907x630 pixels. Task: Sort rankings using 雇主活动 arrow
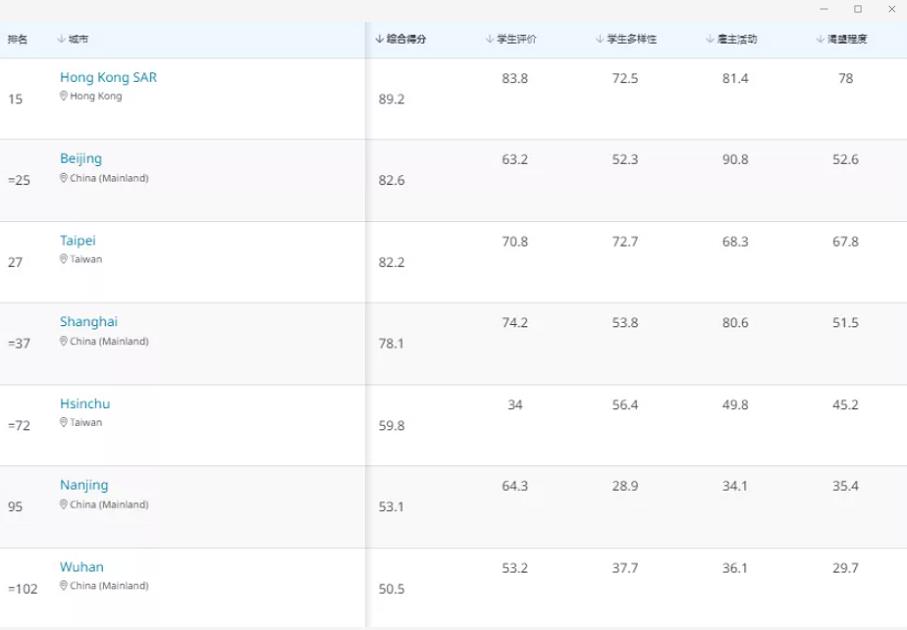coord(710,39)
